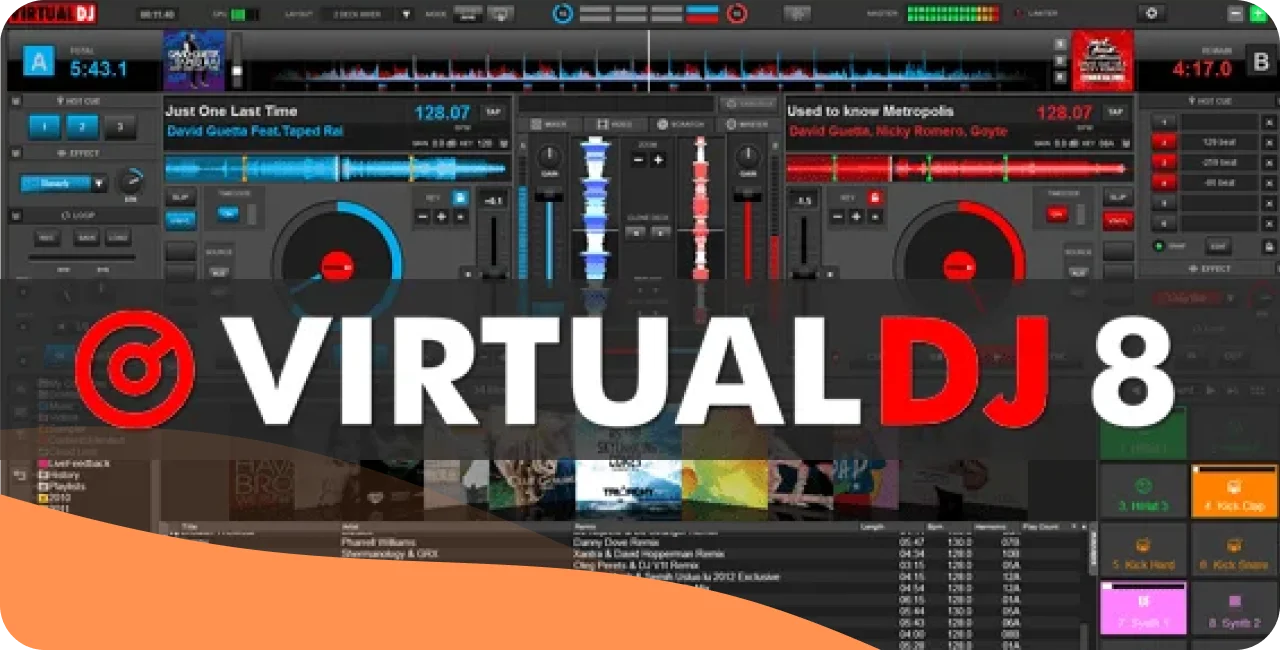Collapse the deck A EFFECT panel
Screen dimensions: 1280x650
point(16,154)
